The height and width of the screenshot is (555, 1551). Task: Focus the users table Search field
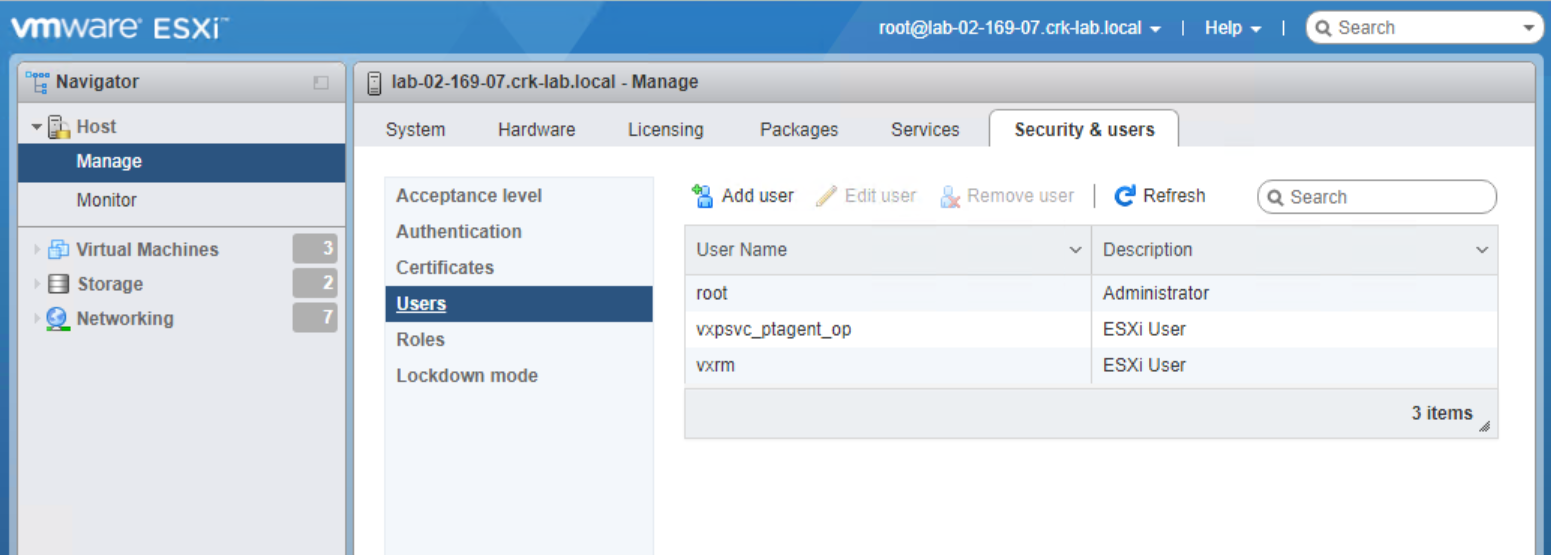click(1377, 197)
